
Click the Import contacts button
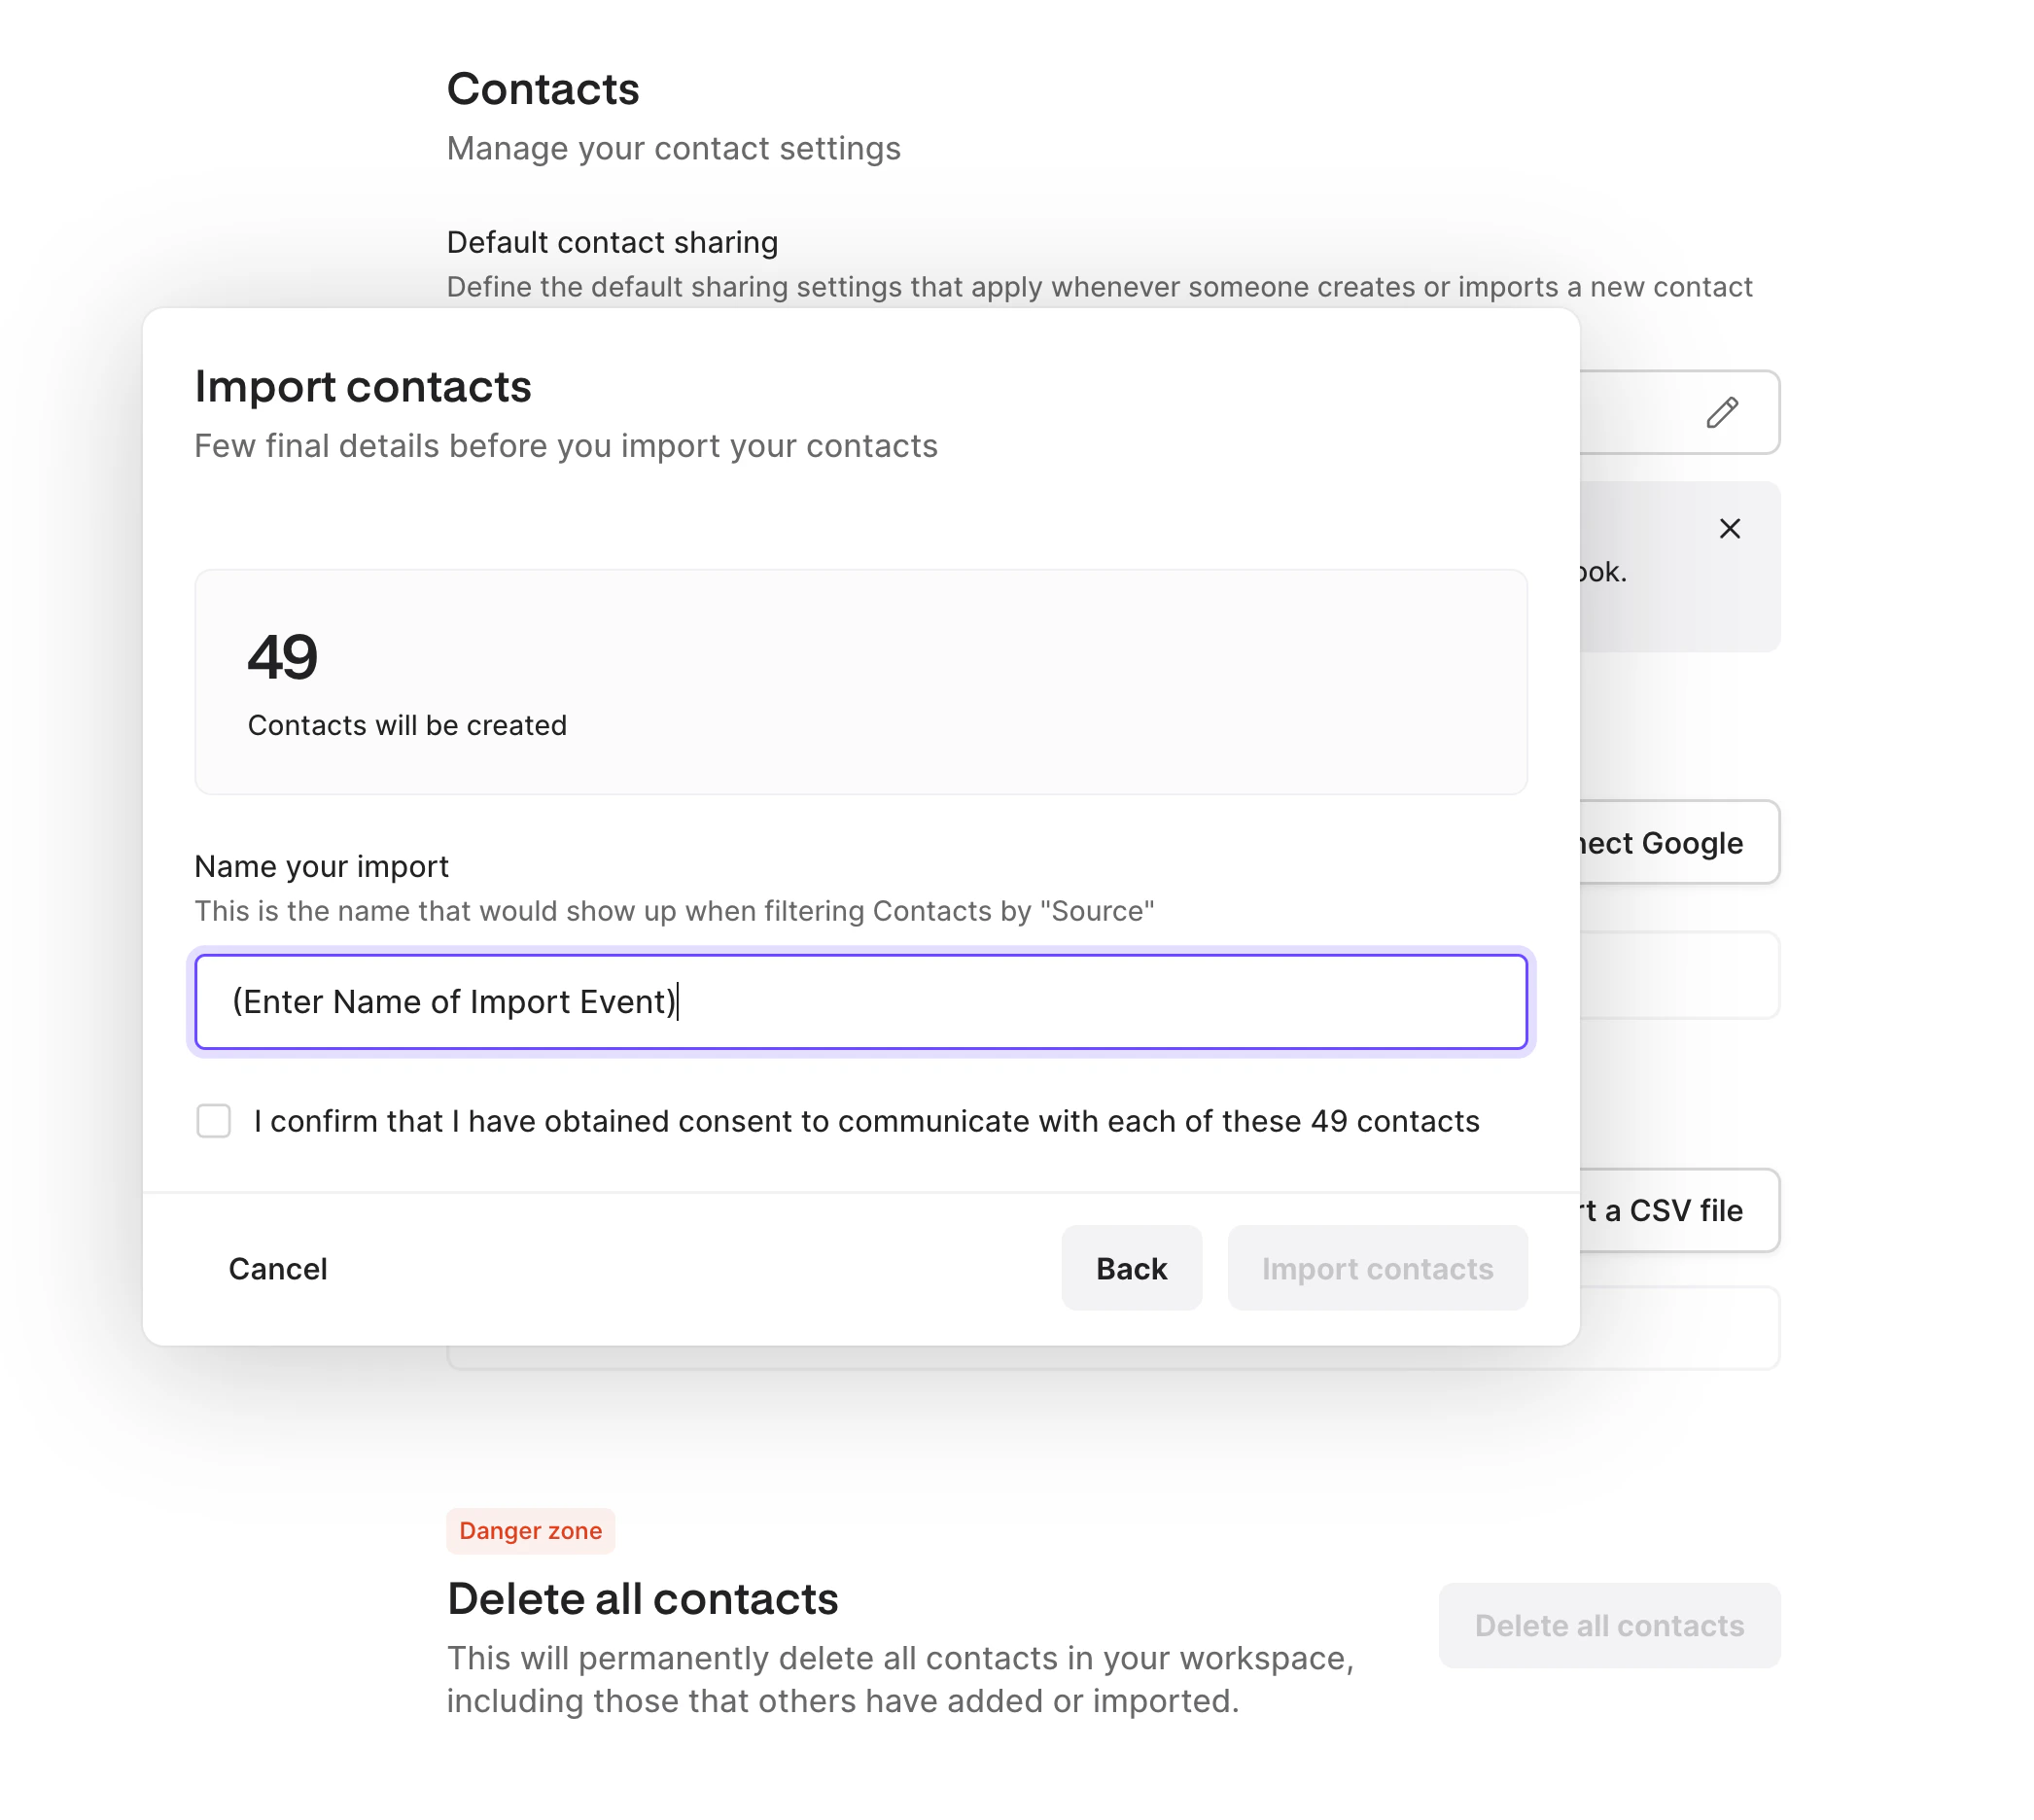tap(1378, 1268)
